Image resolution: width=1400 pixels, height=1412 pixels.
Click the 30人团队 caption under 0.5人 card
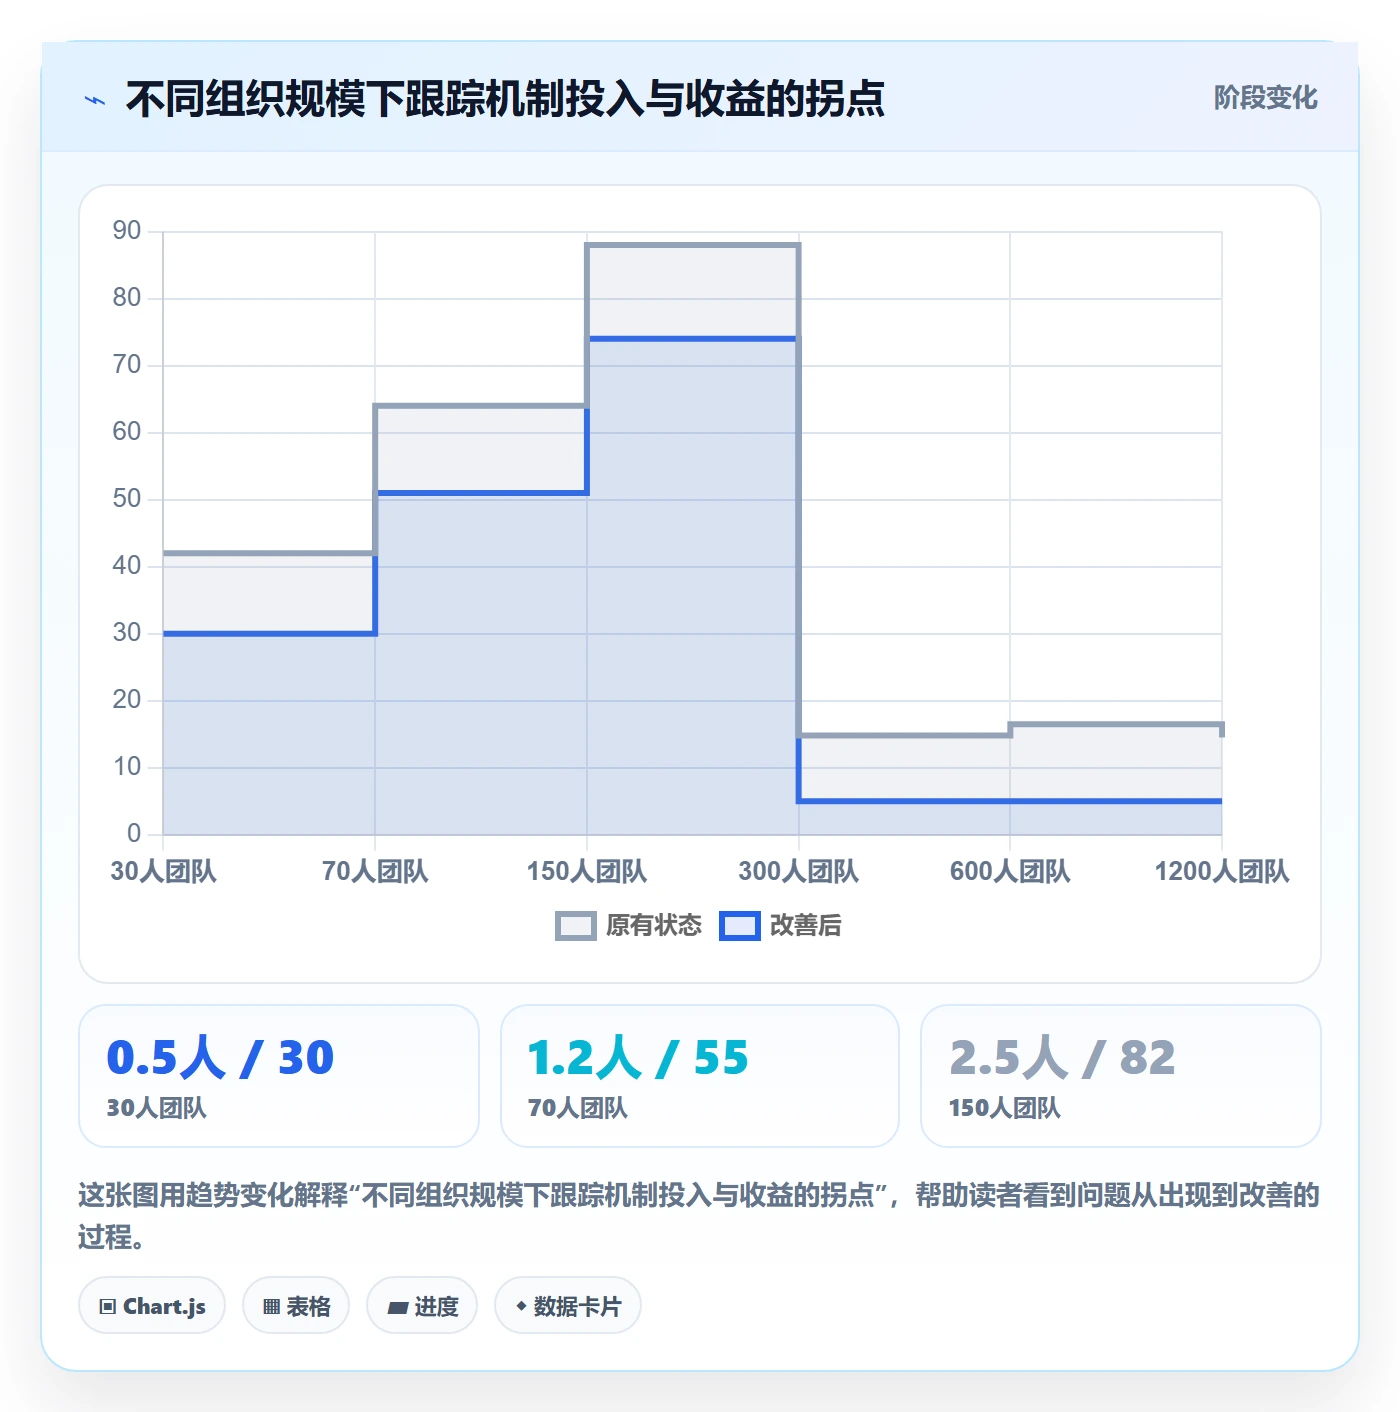point(156,1108)
